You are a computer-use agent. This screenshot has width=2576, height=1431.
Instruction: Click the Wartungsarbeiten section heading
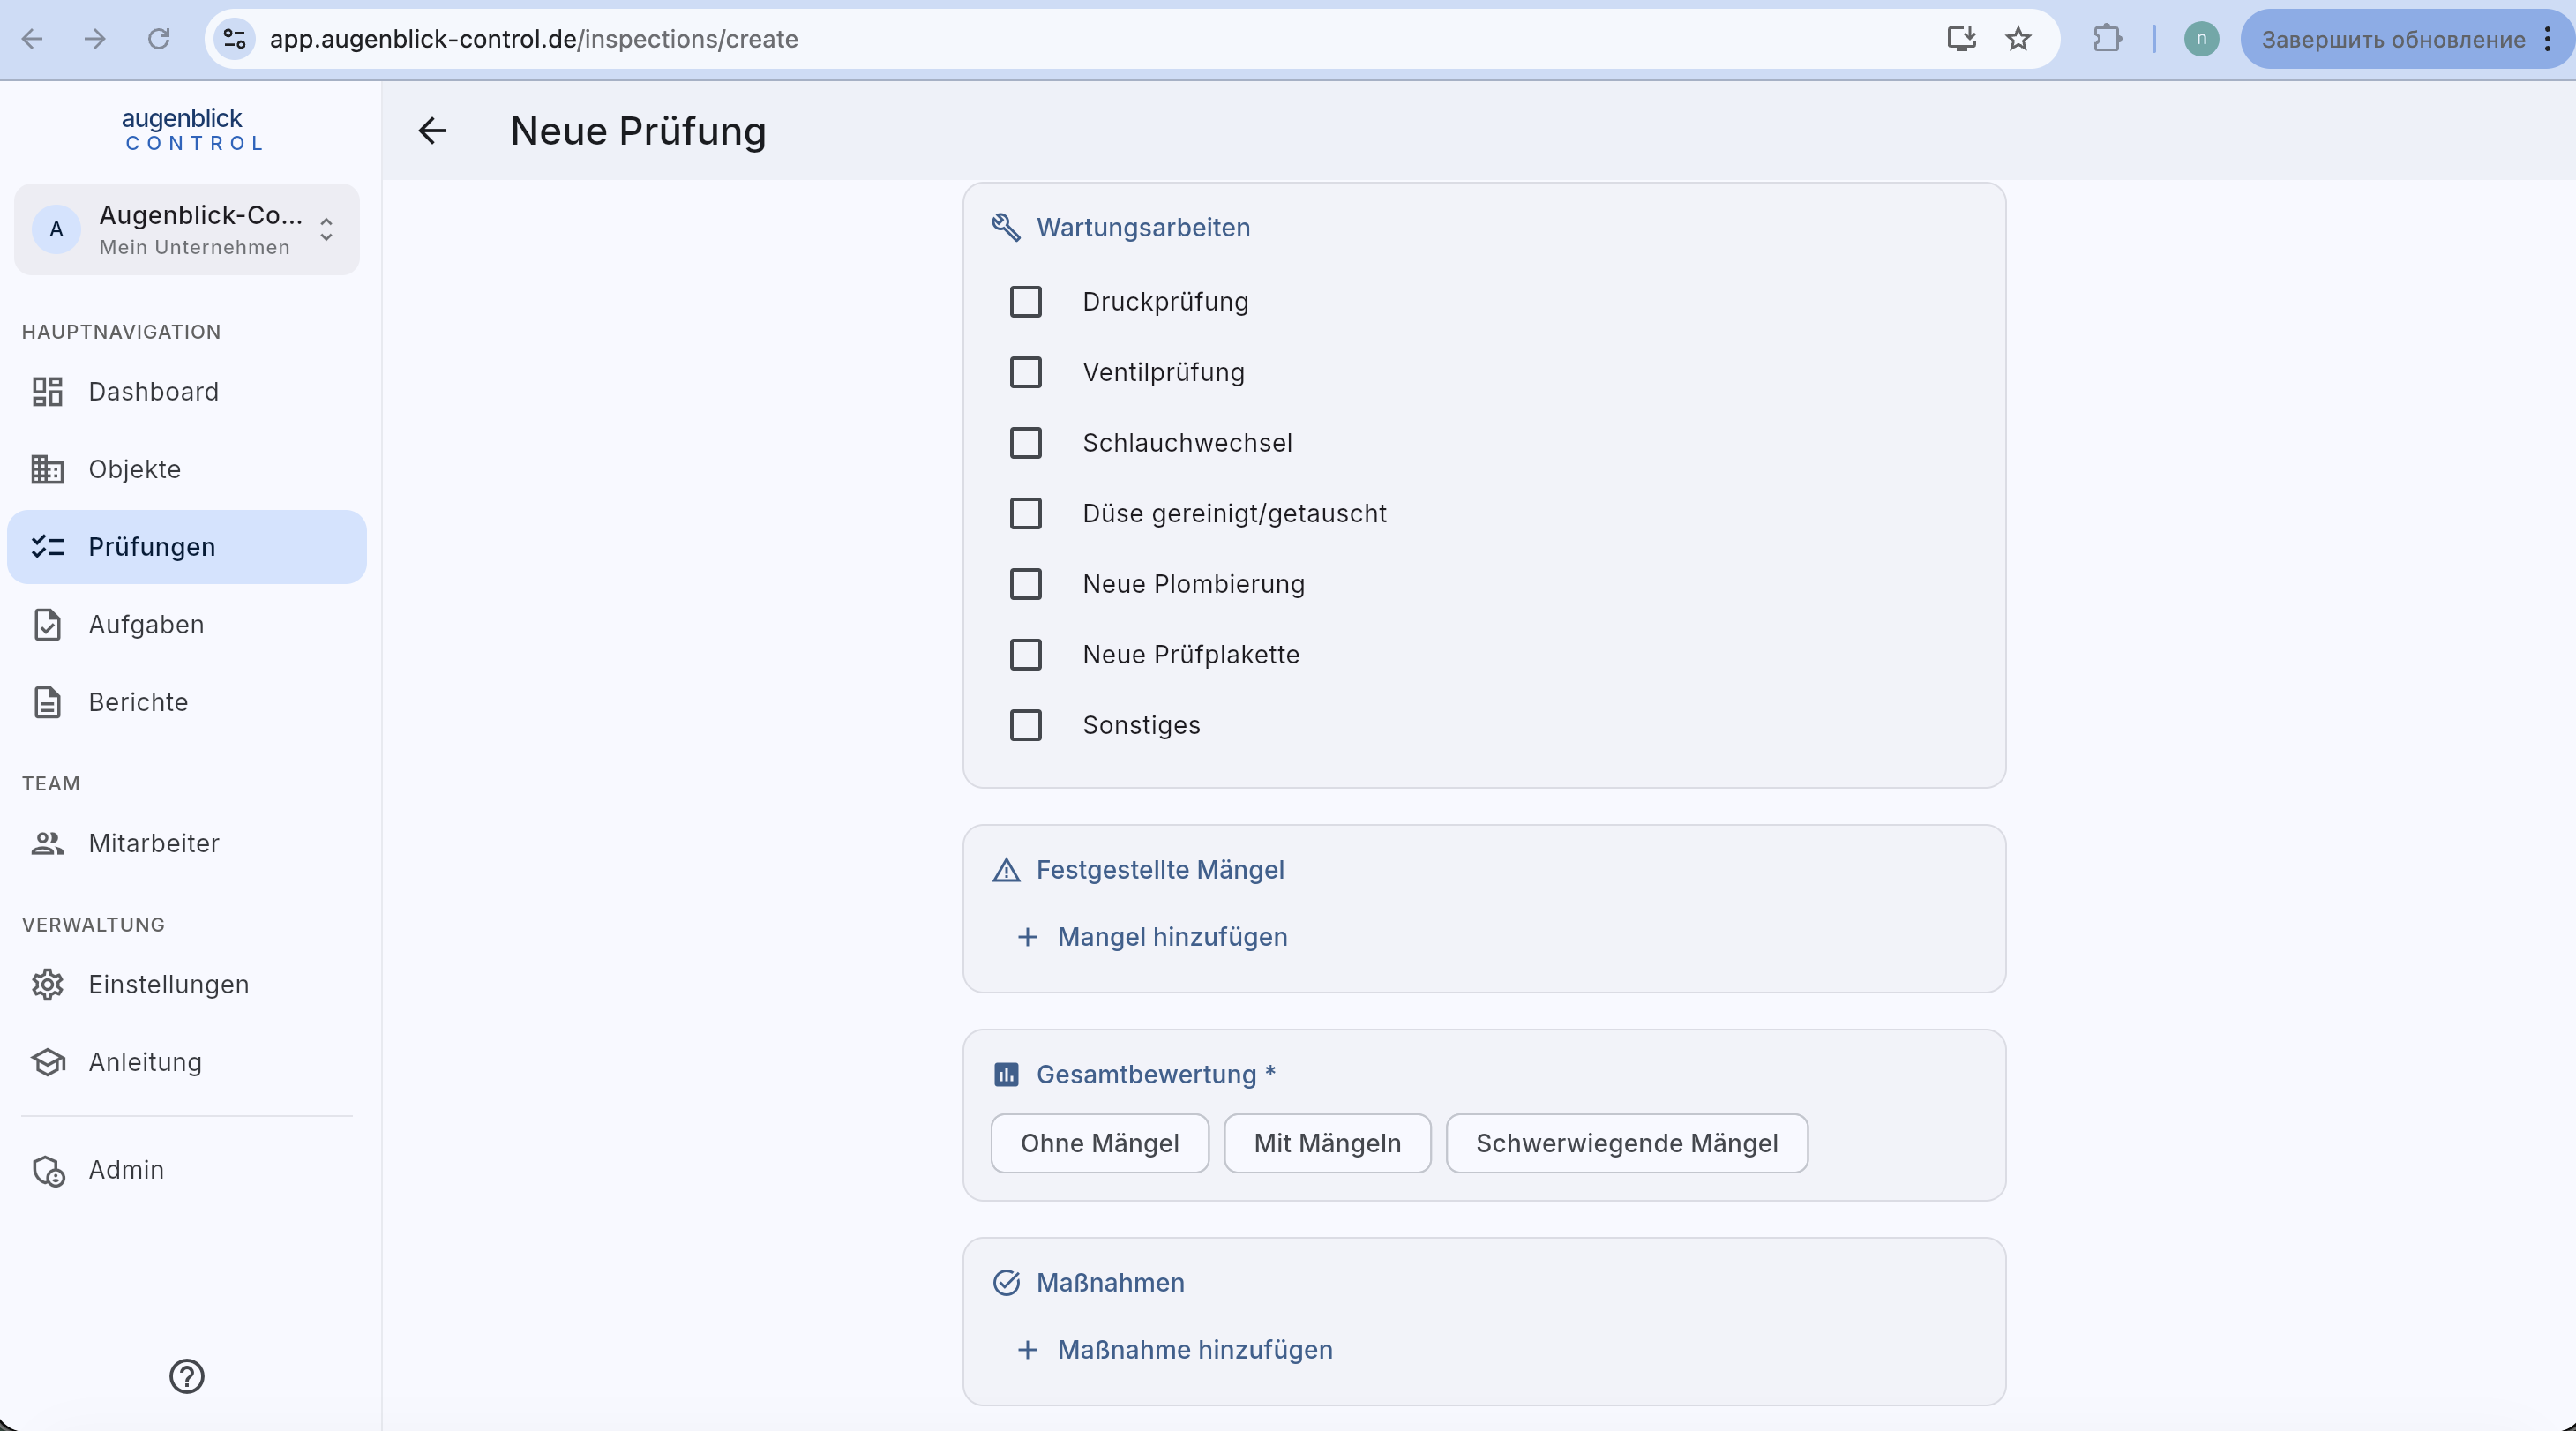1143,228
